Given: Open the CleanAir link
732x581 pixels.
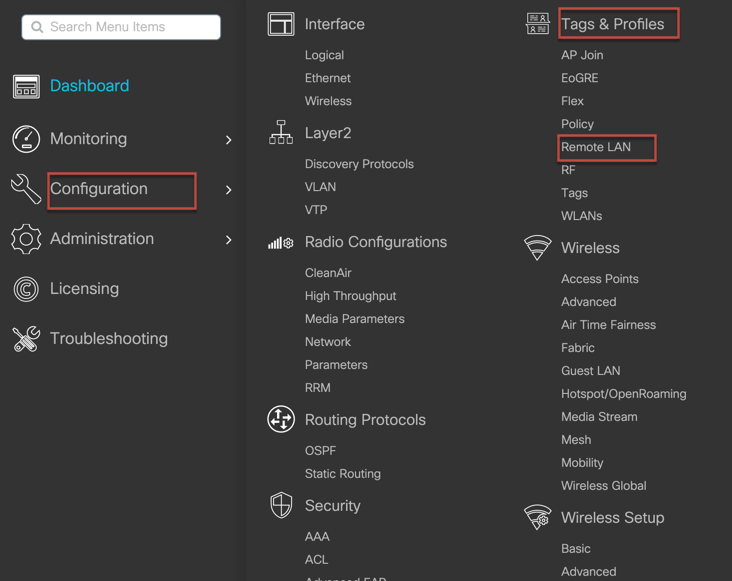Looking at the screenshot, I should (328, 273).
